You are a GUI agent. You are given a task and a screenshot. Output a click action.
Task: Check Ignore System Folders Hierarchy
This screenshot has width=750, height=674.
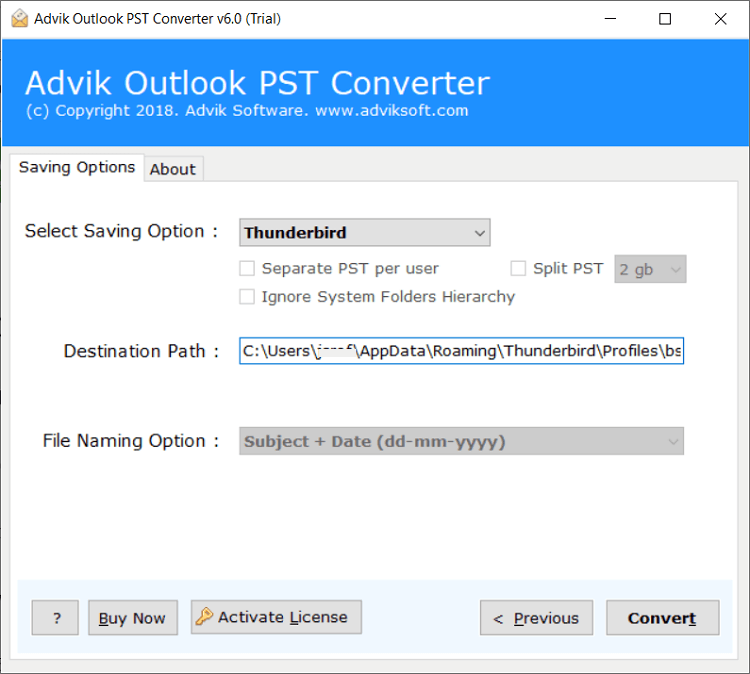pos(247,297)
